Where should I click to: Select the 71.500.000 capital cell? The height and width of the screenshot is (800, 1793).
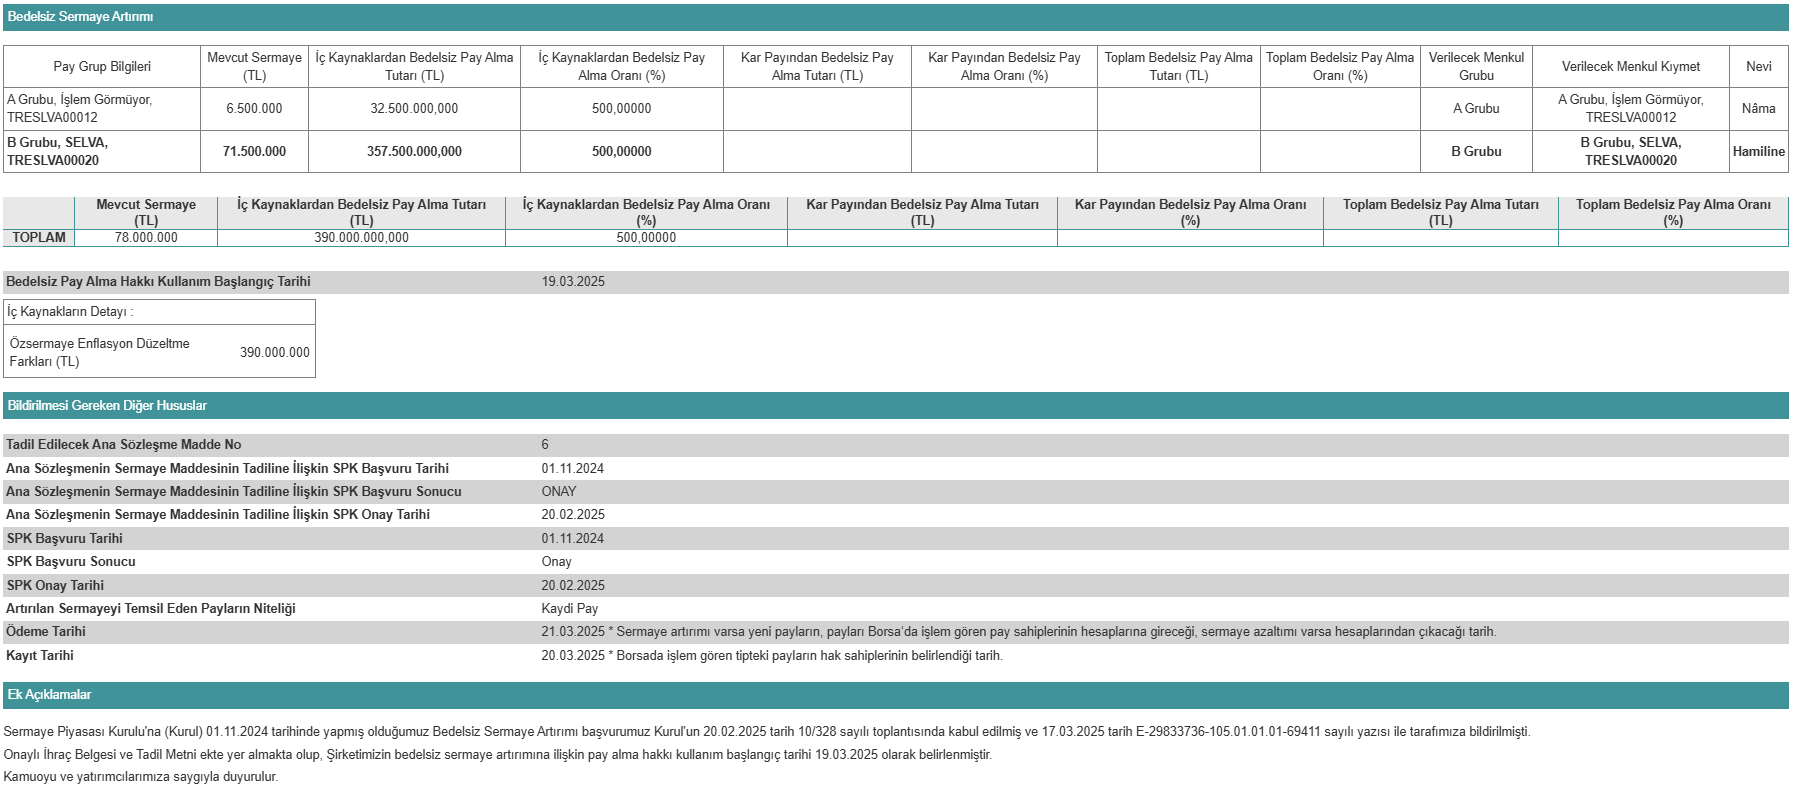tap(254, 151)
